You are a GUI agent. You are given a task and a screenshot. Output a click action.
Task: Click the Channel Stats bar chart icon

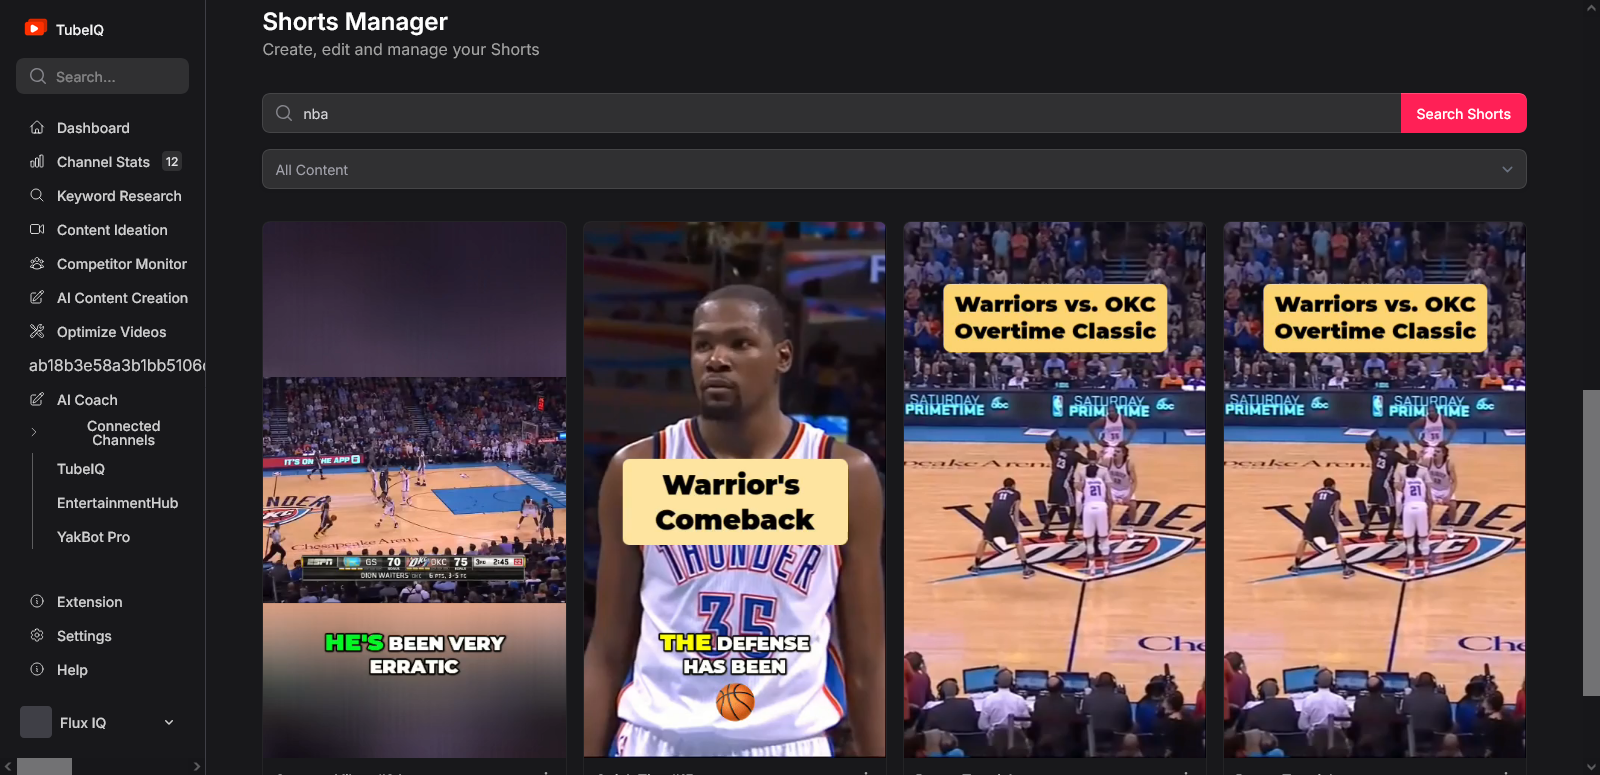pos(37,162)
